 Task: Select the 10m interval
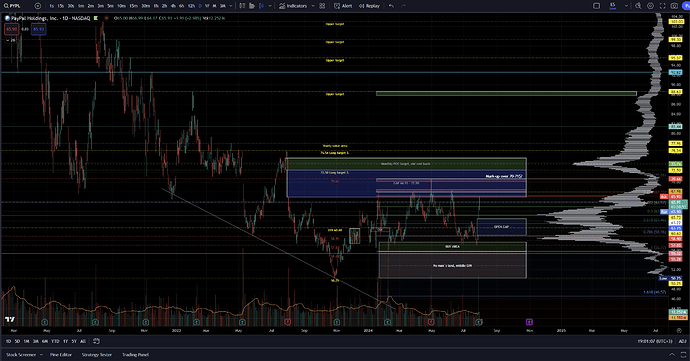click(121, 6)
